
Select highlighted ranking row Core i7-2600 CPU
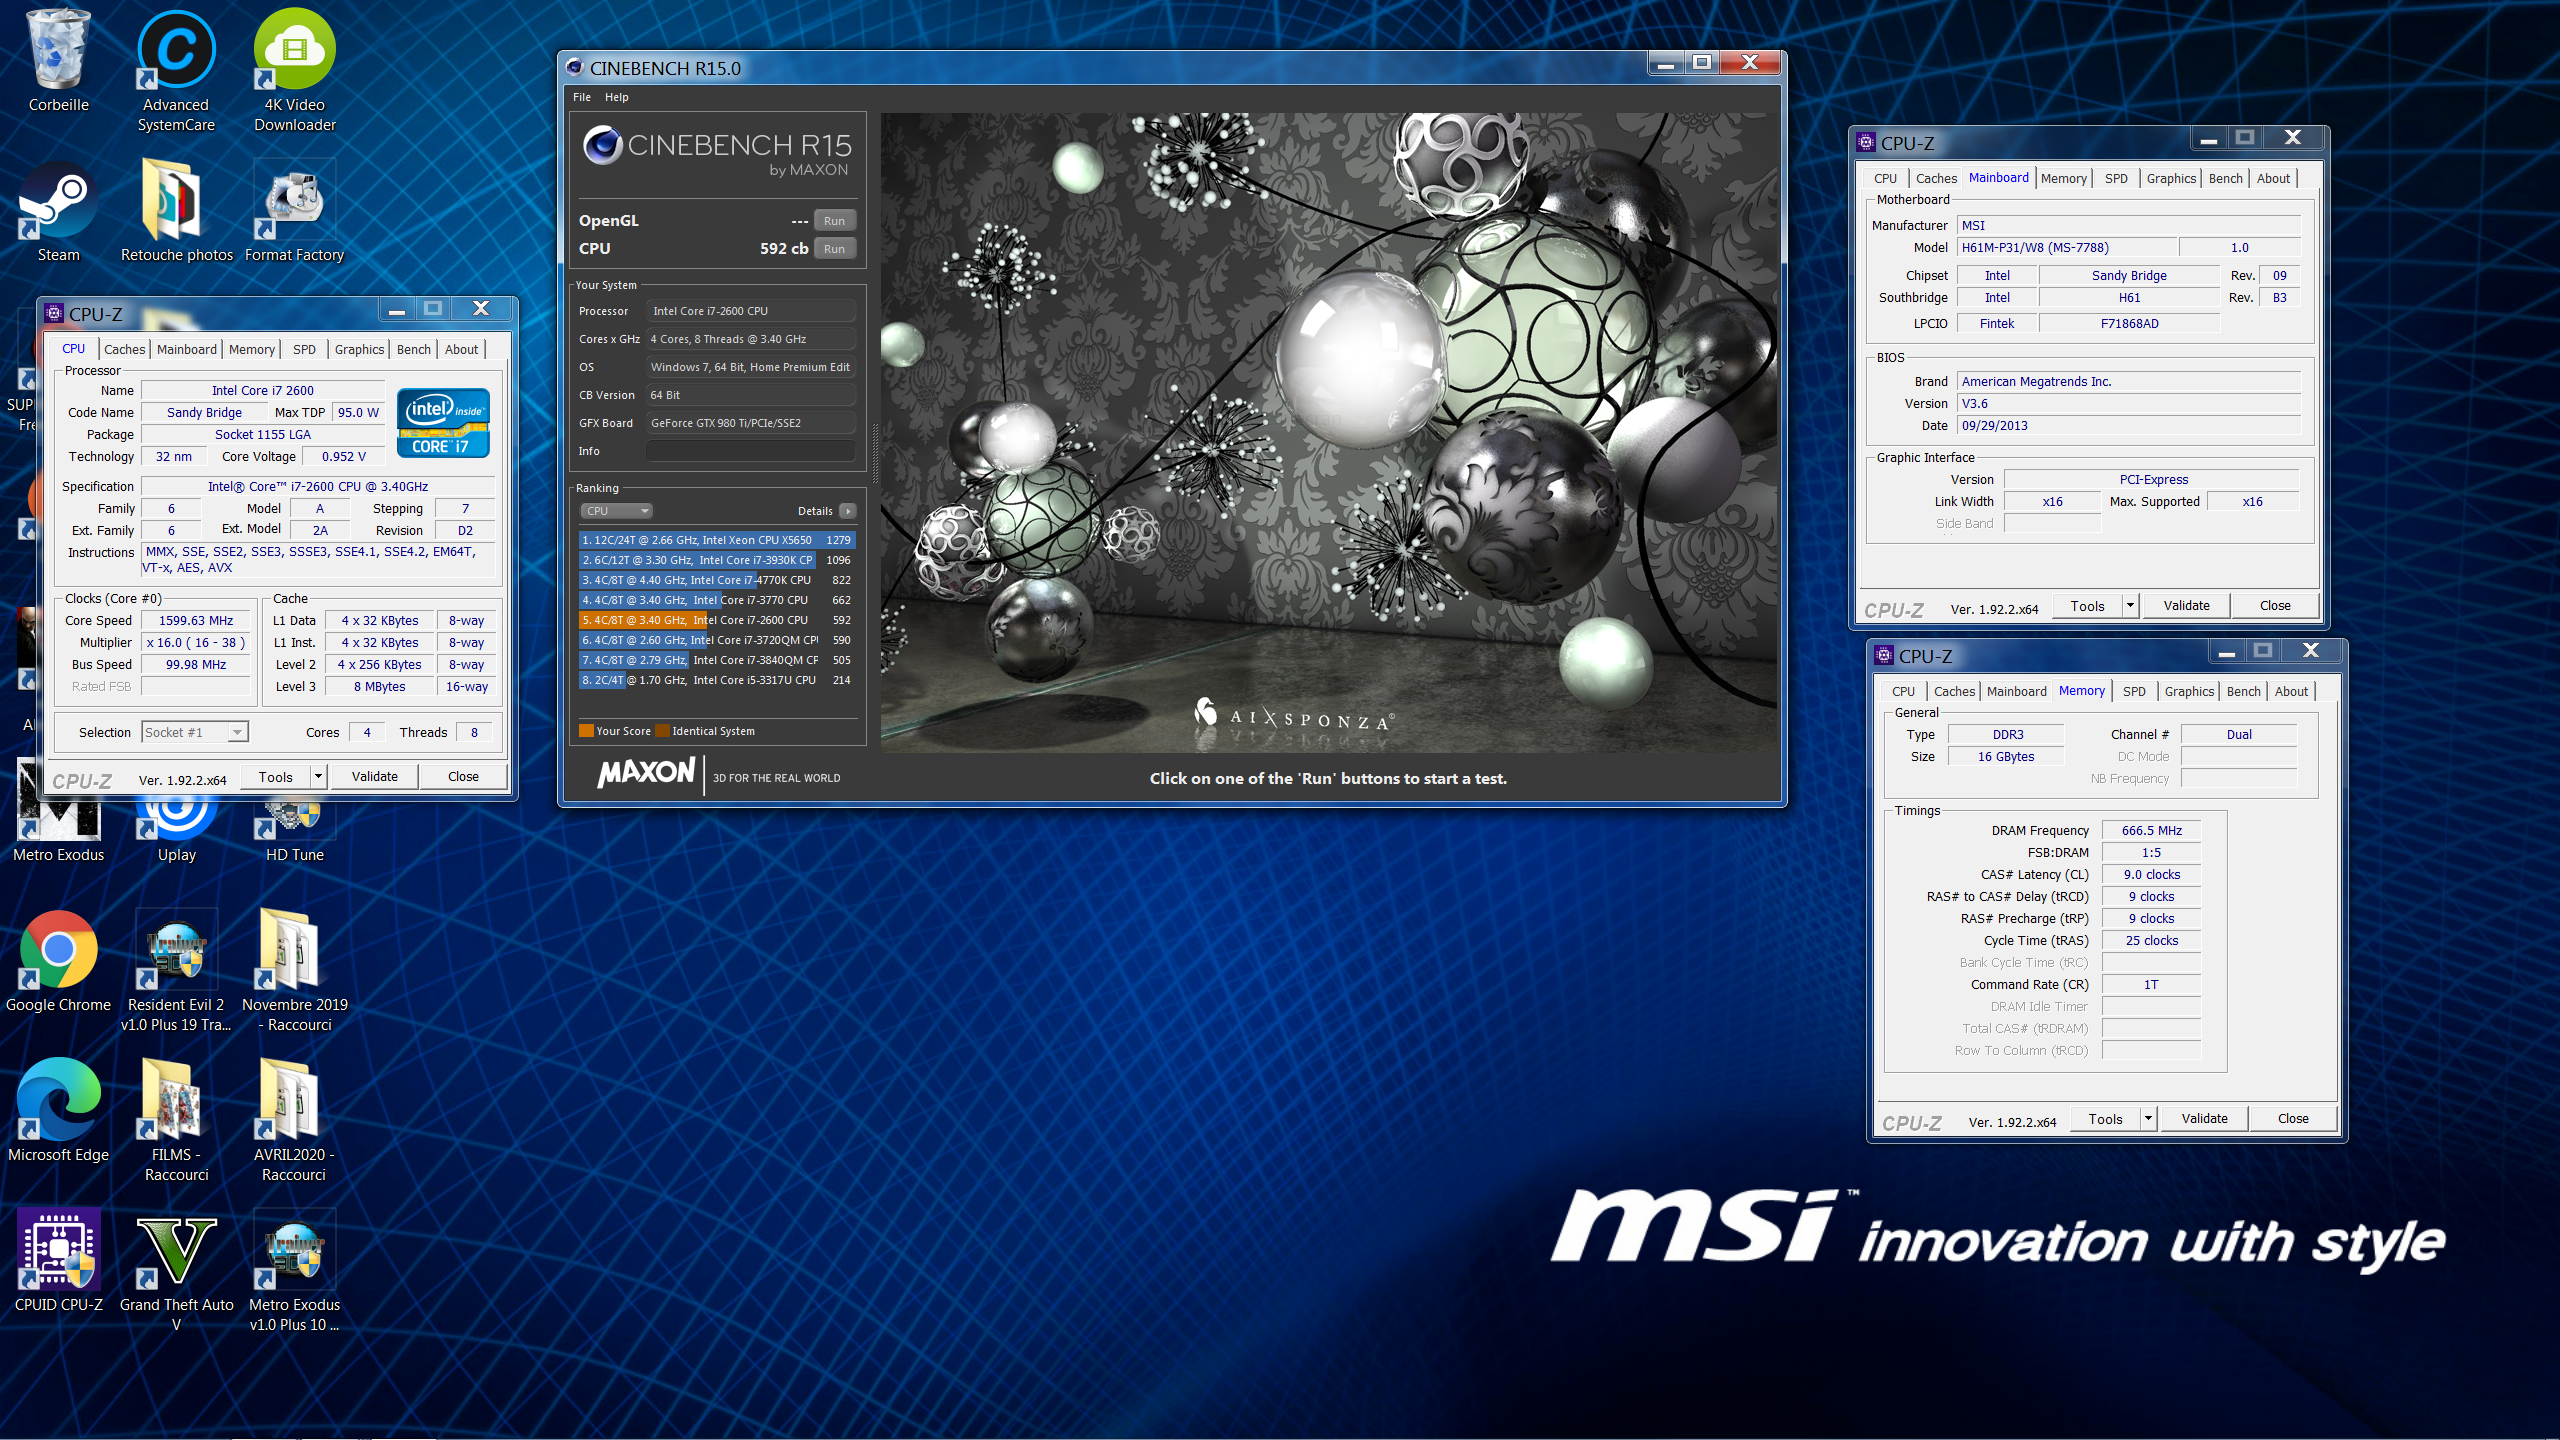[x=716, y=620]
